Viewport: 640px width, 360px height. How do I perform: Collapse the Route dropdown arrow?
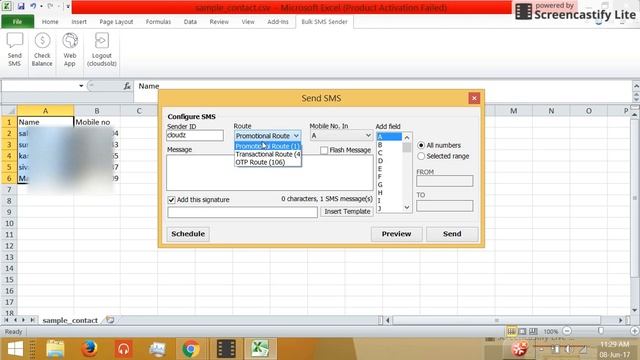[296, 136]
